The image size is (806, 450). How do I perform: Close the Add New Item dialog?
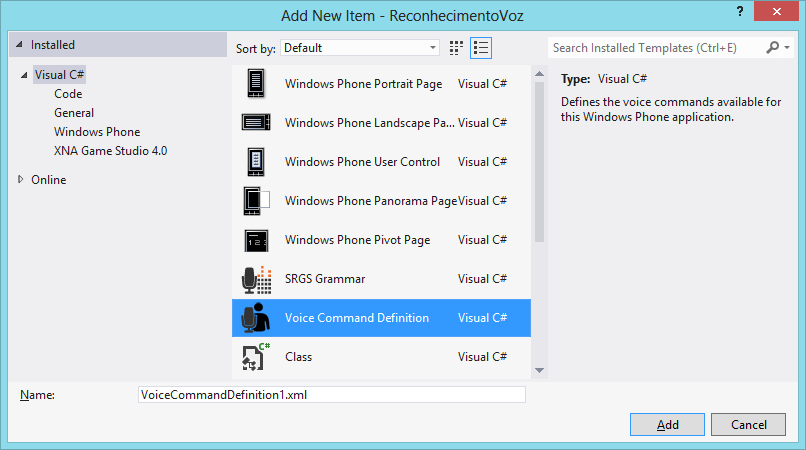pos(777,11)
